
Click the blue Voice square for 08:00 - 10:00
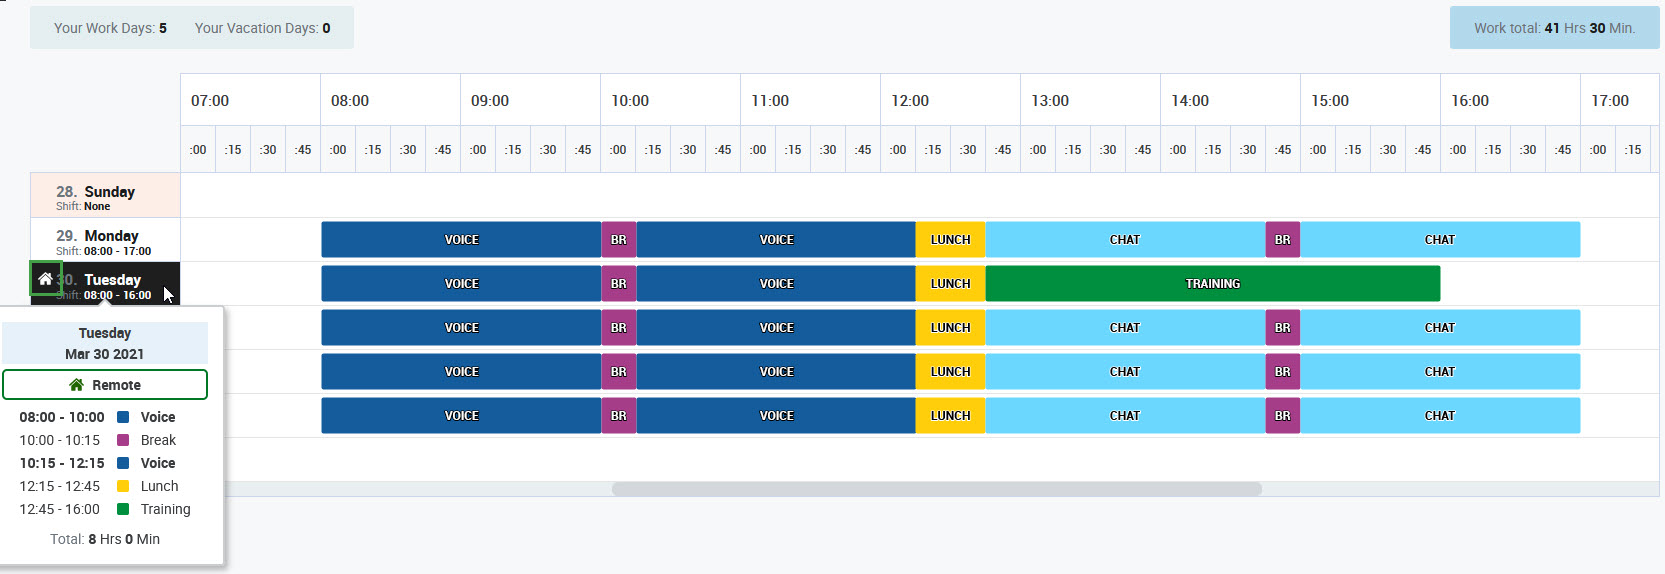(123, 417)
